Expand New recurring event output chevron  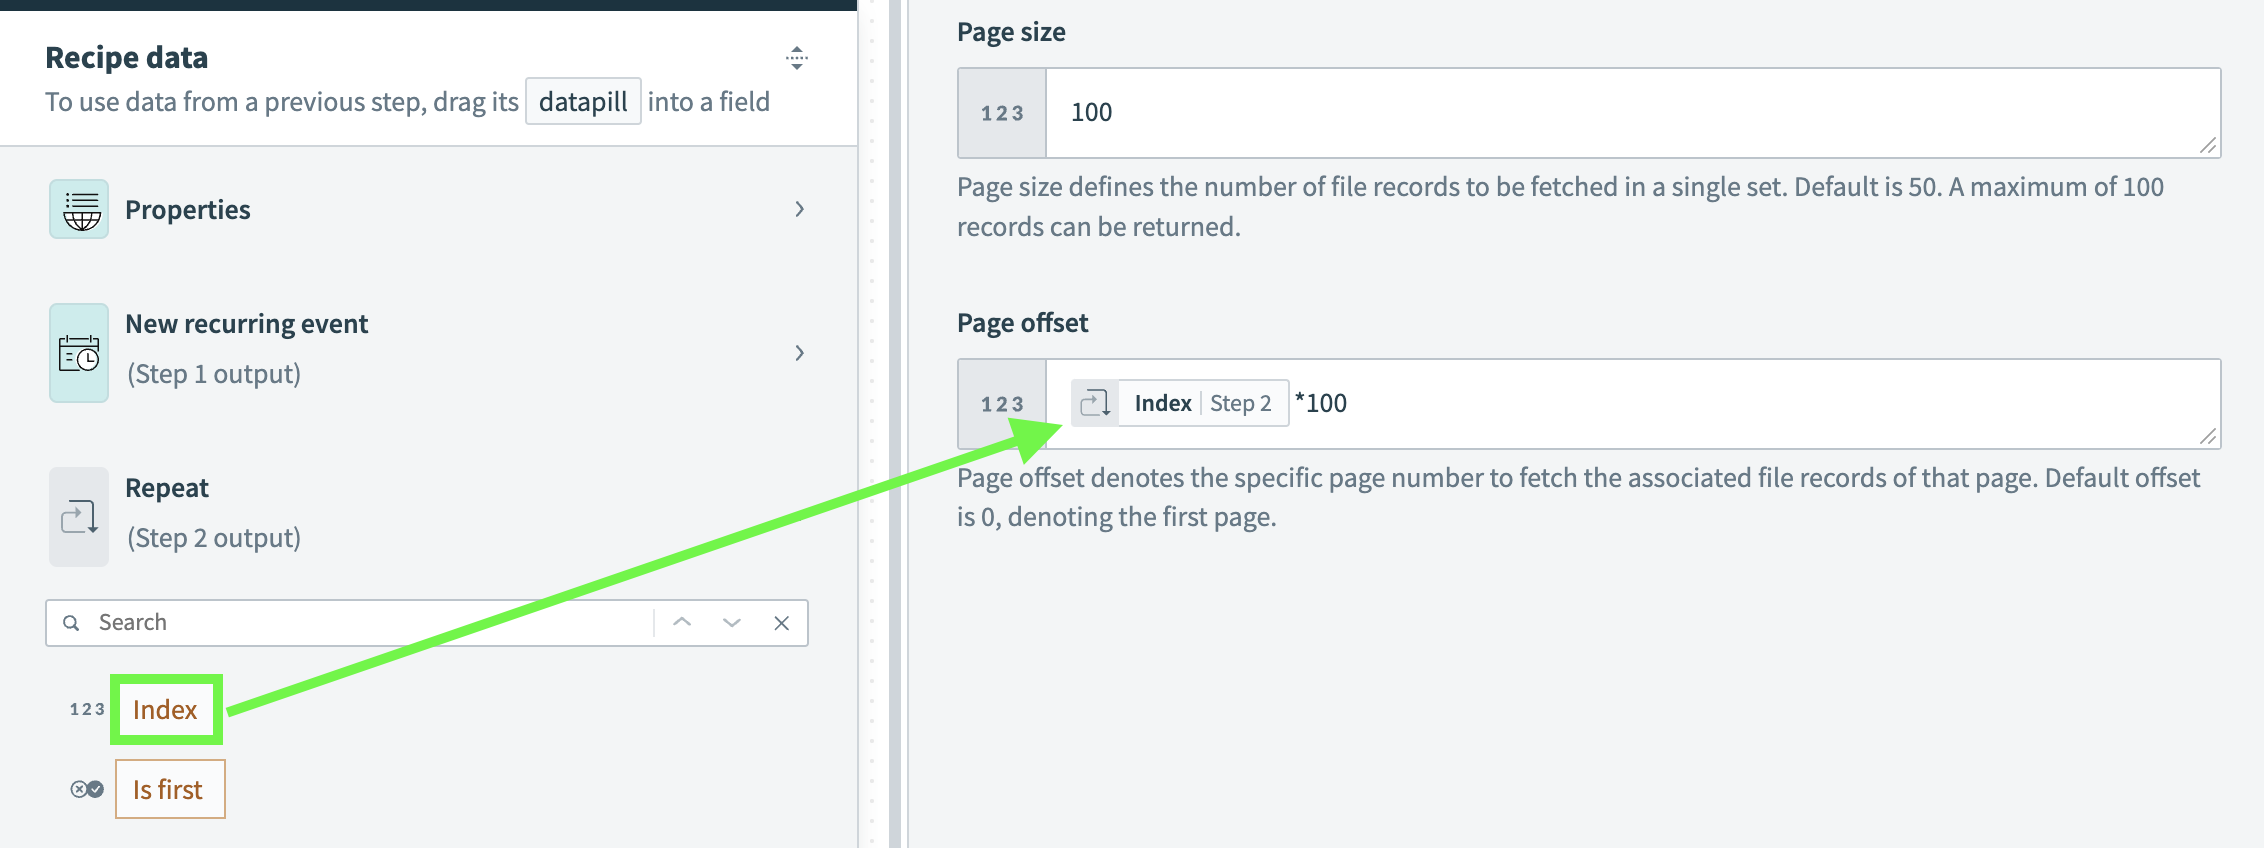tap(799, 353)
